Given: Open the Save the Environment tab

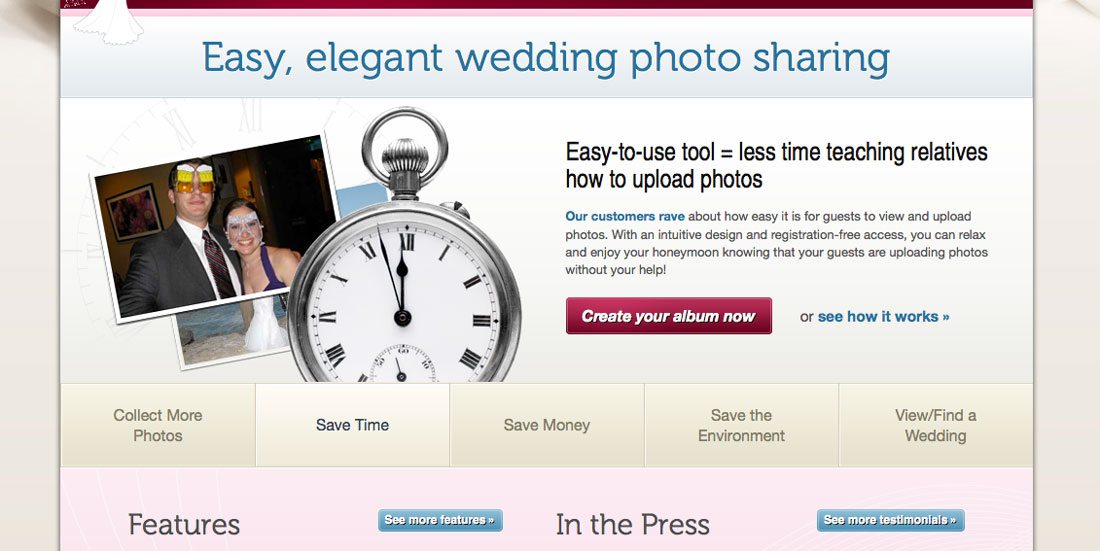Looking at the screenshot, I should point(742,425).
